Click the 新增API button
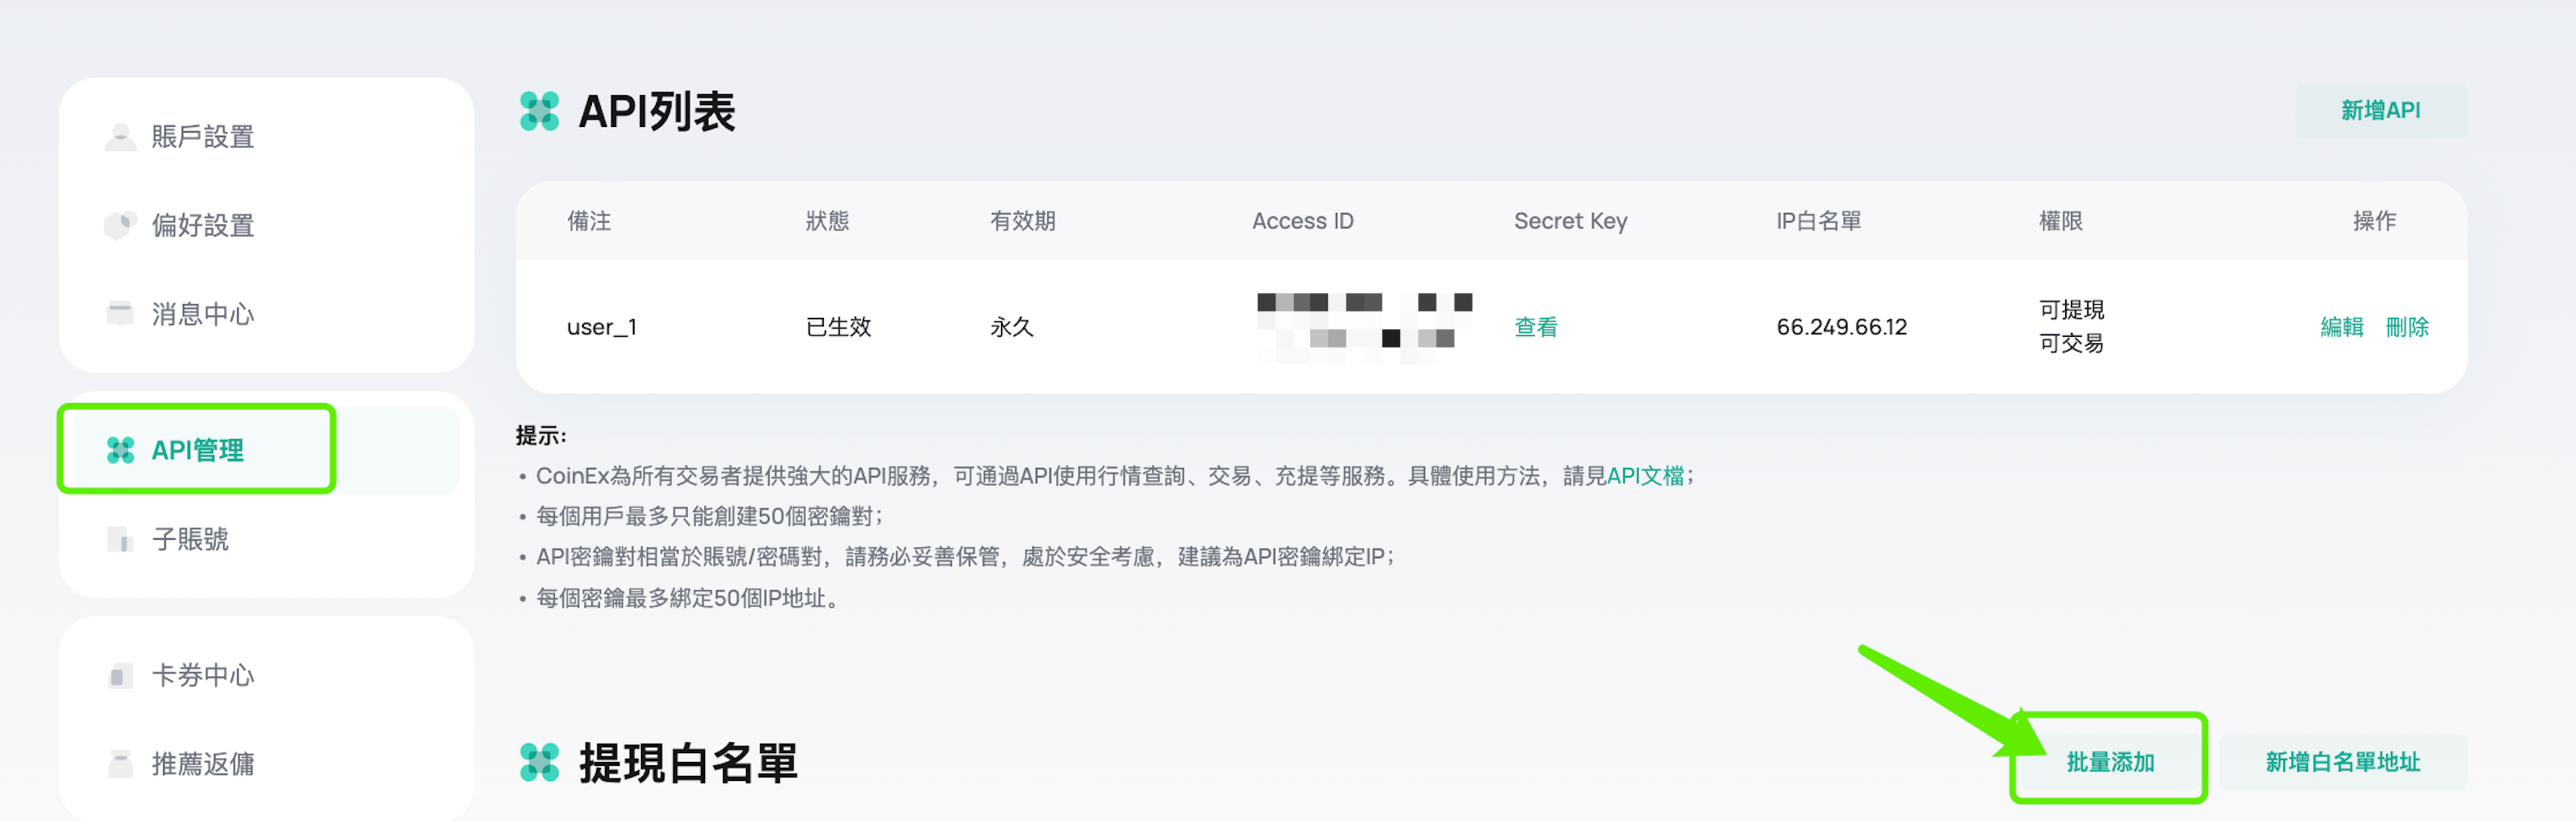 (2381, 111)
